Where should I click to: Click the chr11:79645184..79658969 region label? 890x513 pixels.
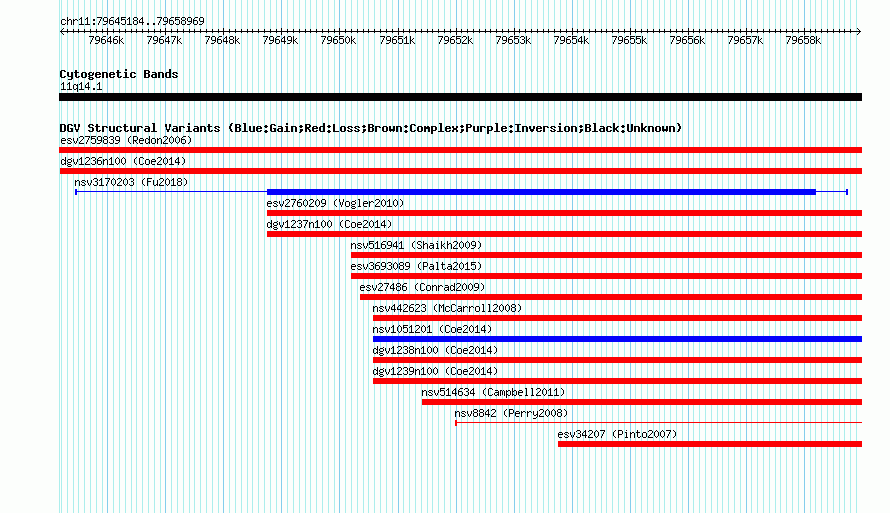coord(132,21)
